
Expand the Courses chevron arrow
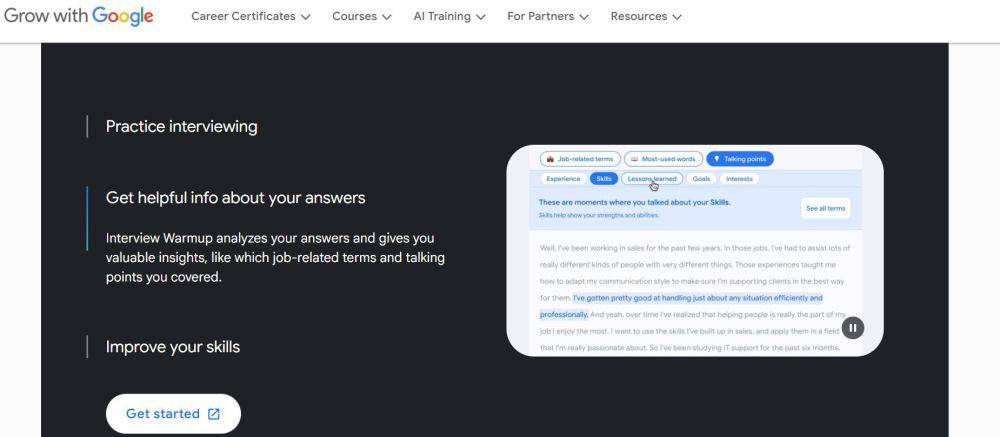pyautogui.click(x=386, y=17)
